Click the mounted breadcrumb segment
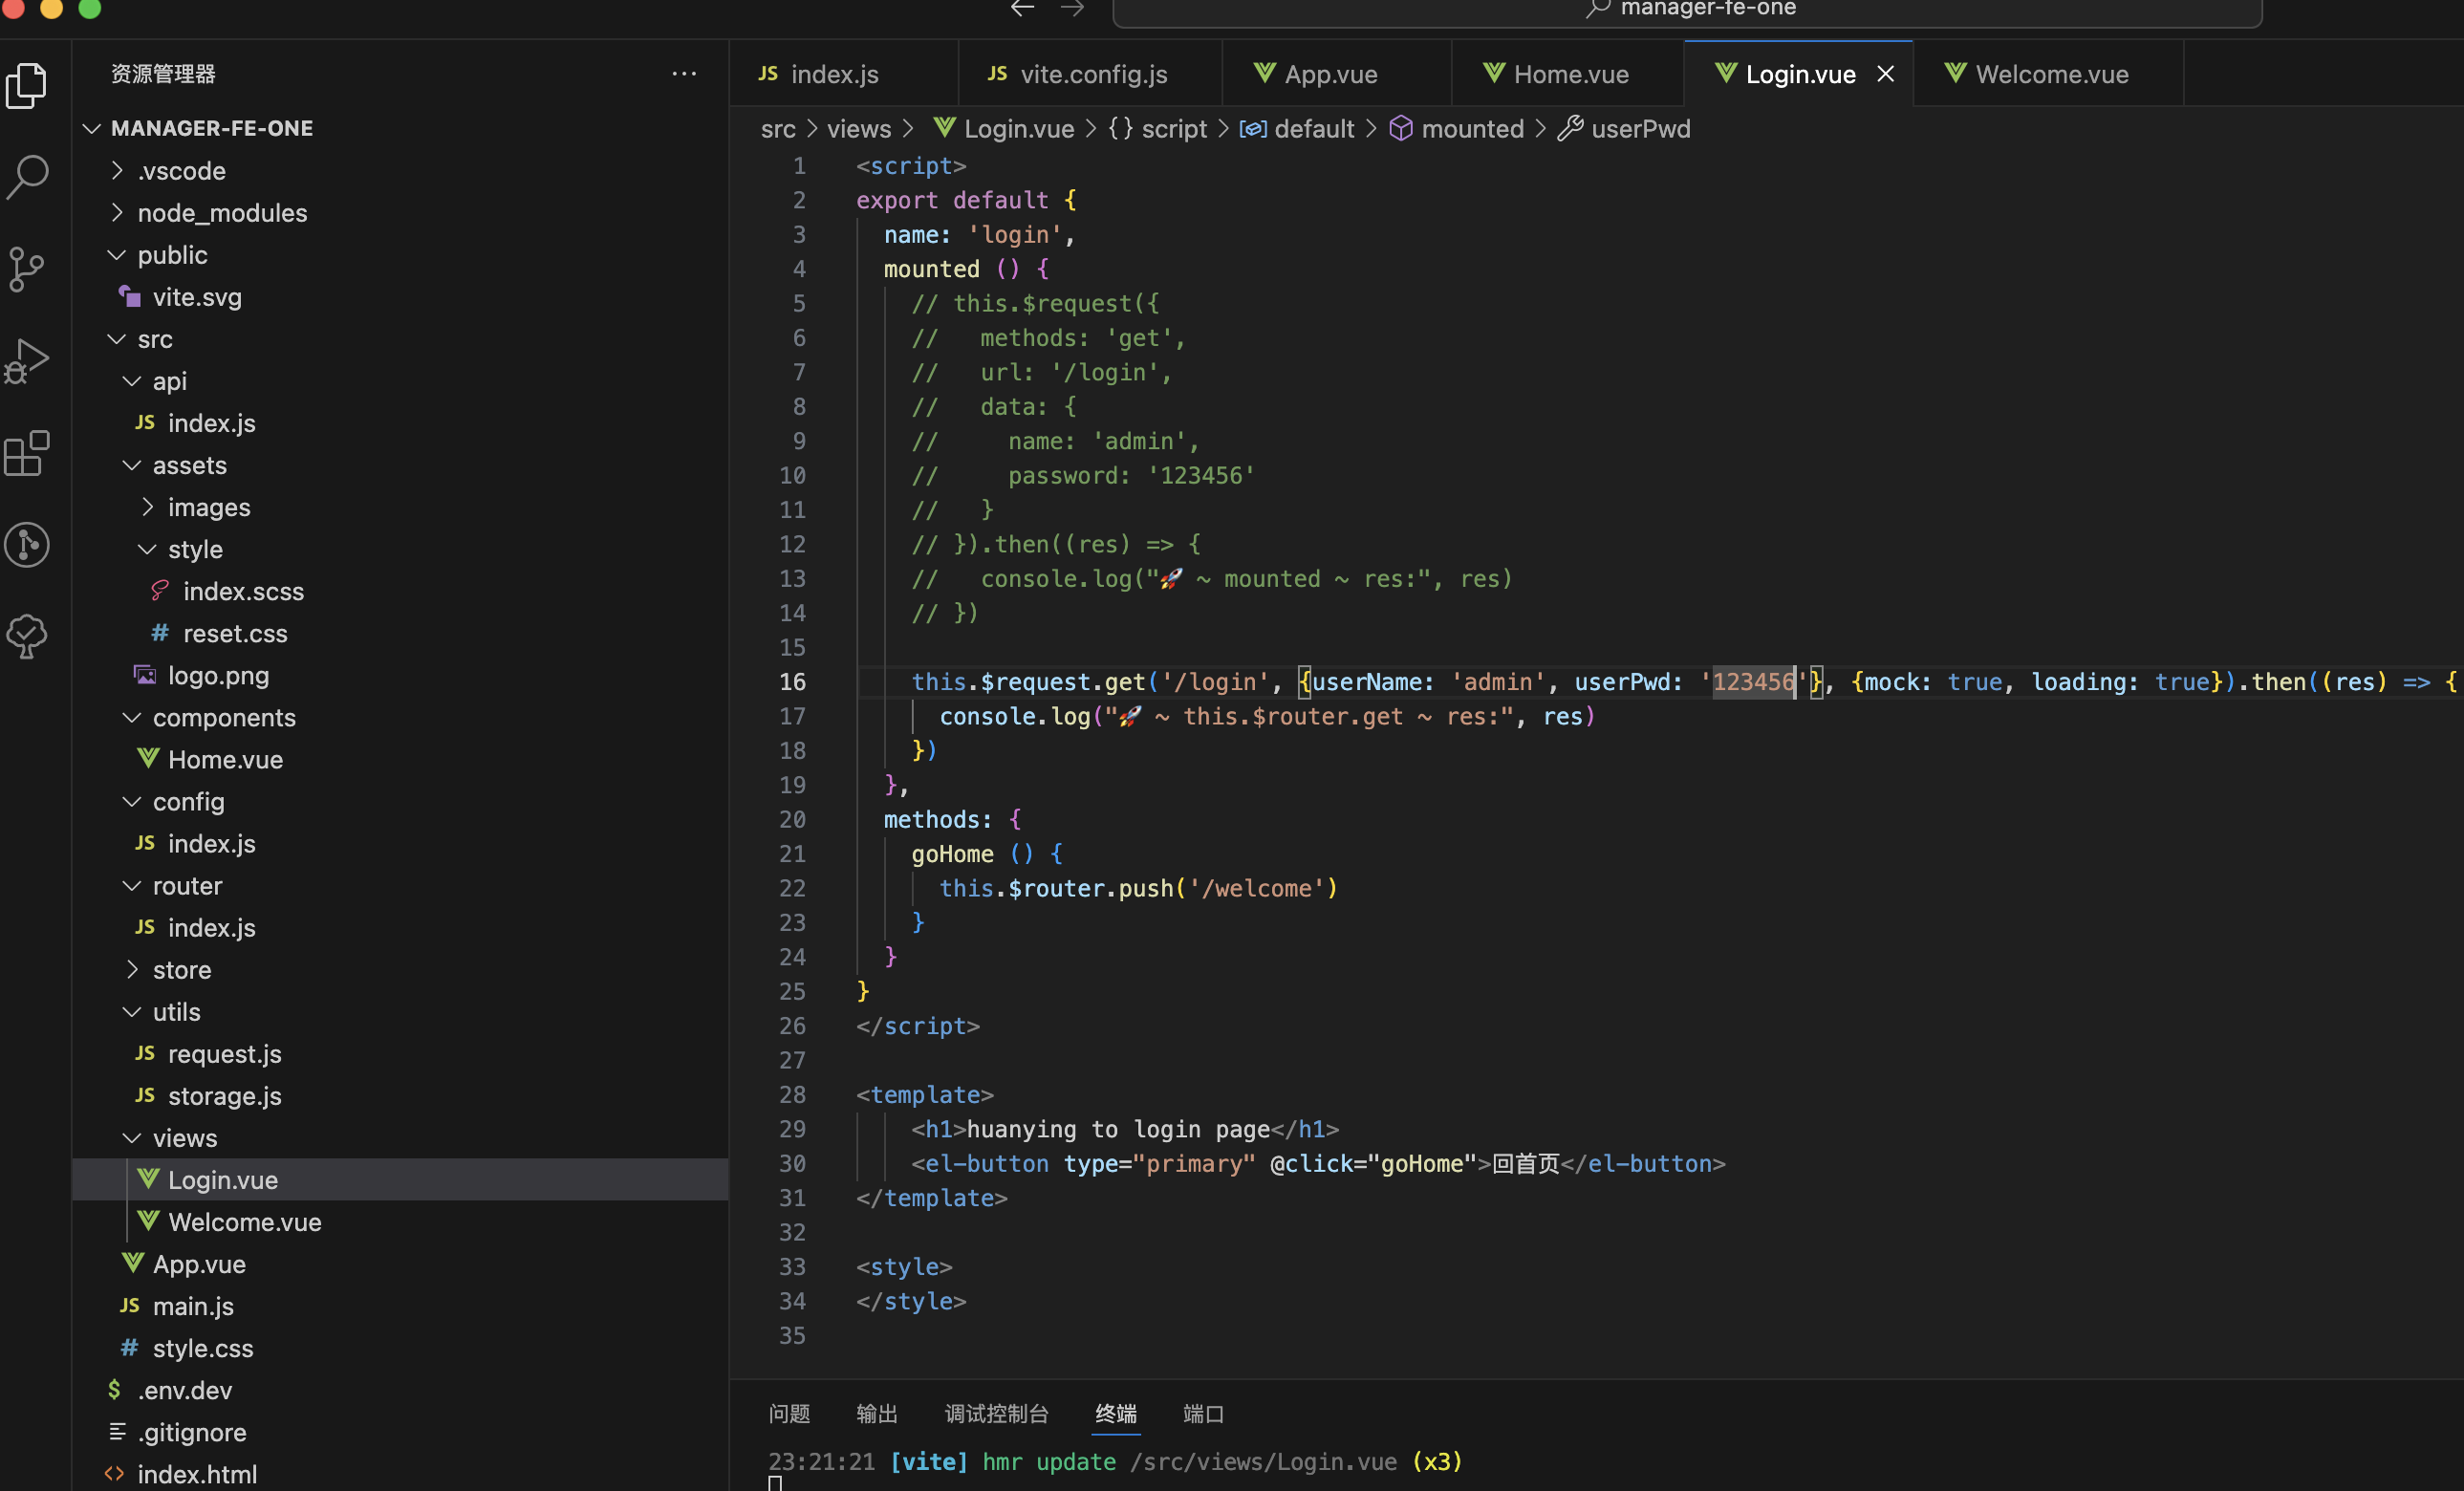This screenshot has width=2464, height=1491. [x=1456, y=129]
